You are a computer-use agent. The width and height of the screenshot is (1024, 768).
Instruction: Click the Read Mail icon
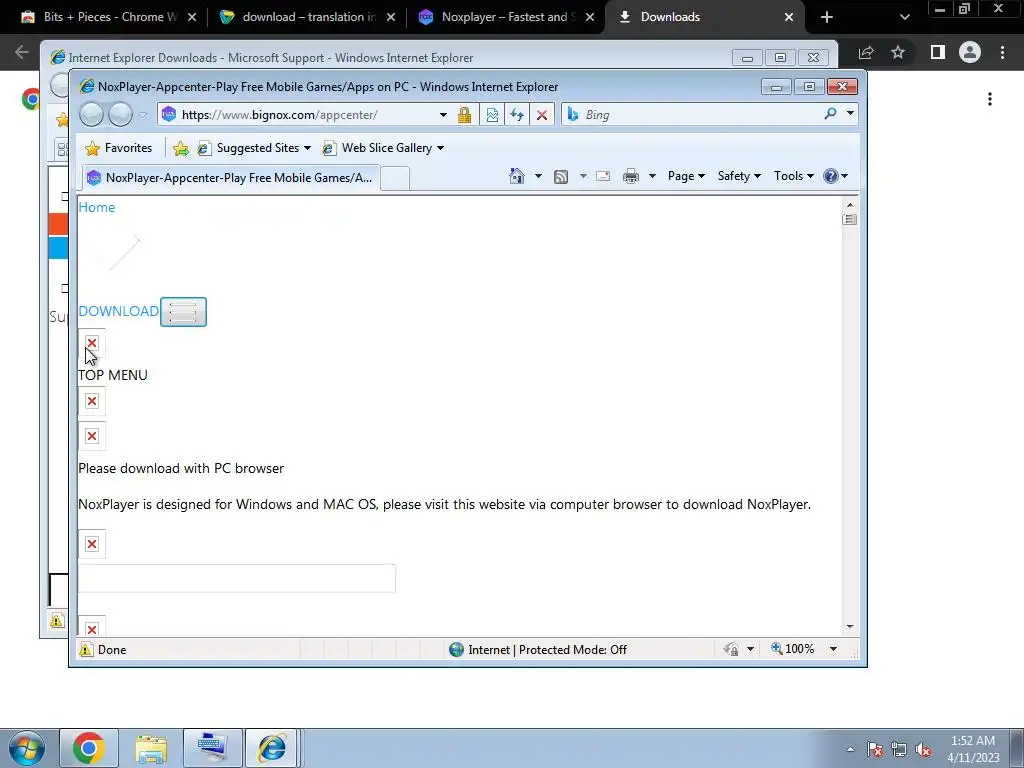[x=603, y=176]
